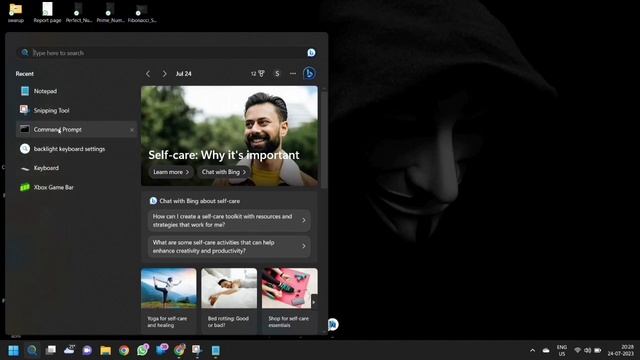Select the Perfect_Nu... desktop file
This screenshot has width=640, height=360.
coord(79,12)
